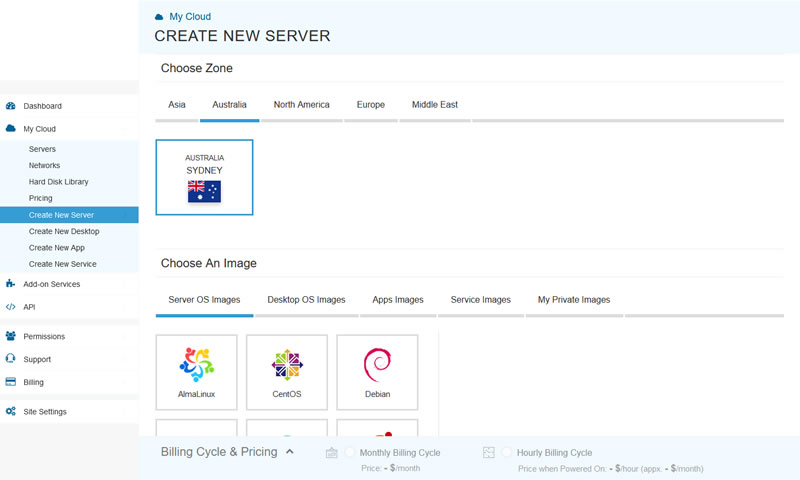Open Hard Disk Library in sidebar
Screen dimensions: 800x480
58,182
